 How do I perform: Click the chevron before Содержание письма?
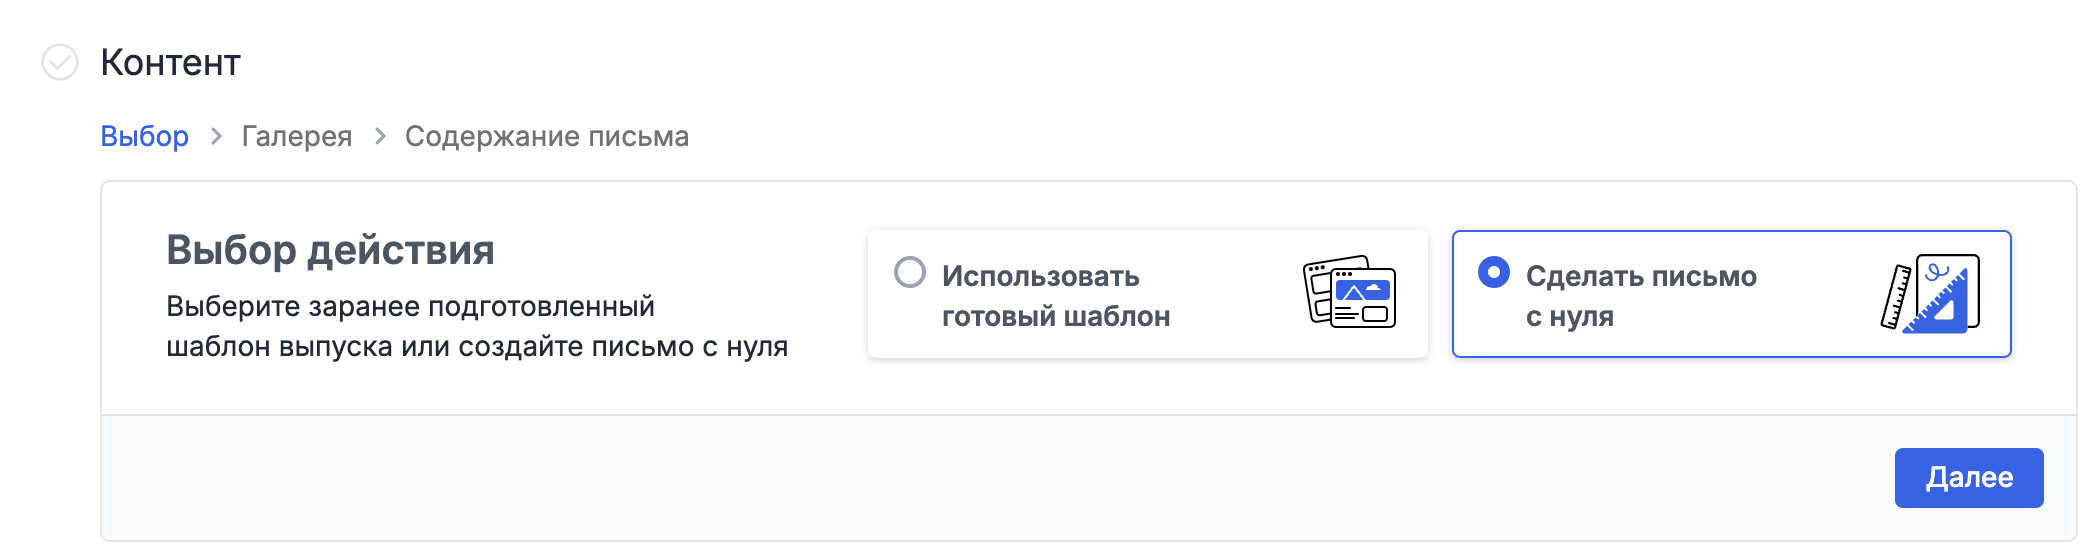380,136
